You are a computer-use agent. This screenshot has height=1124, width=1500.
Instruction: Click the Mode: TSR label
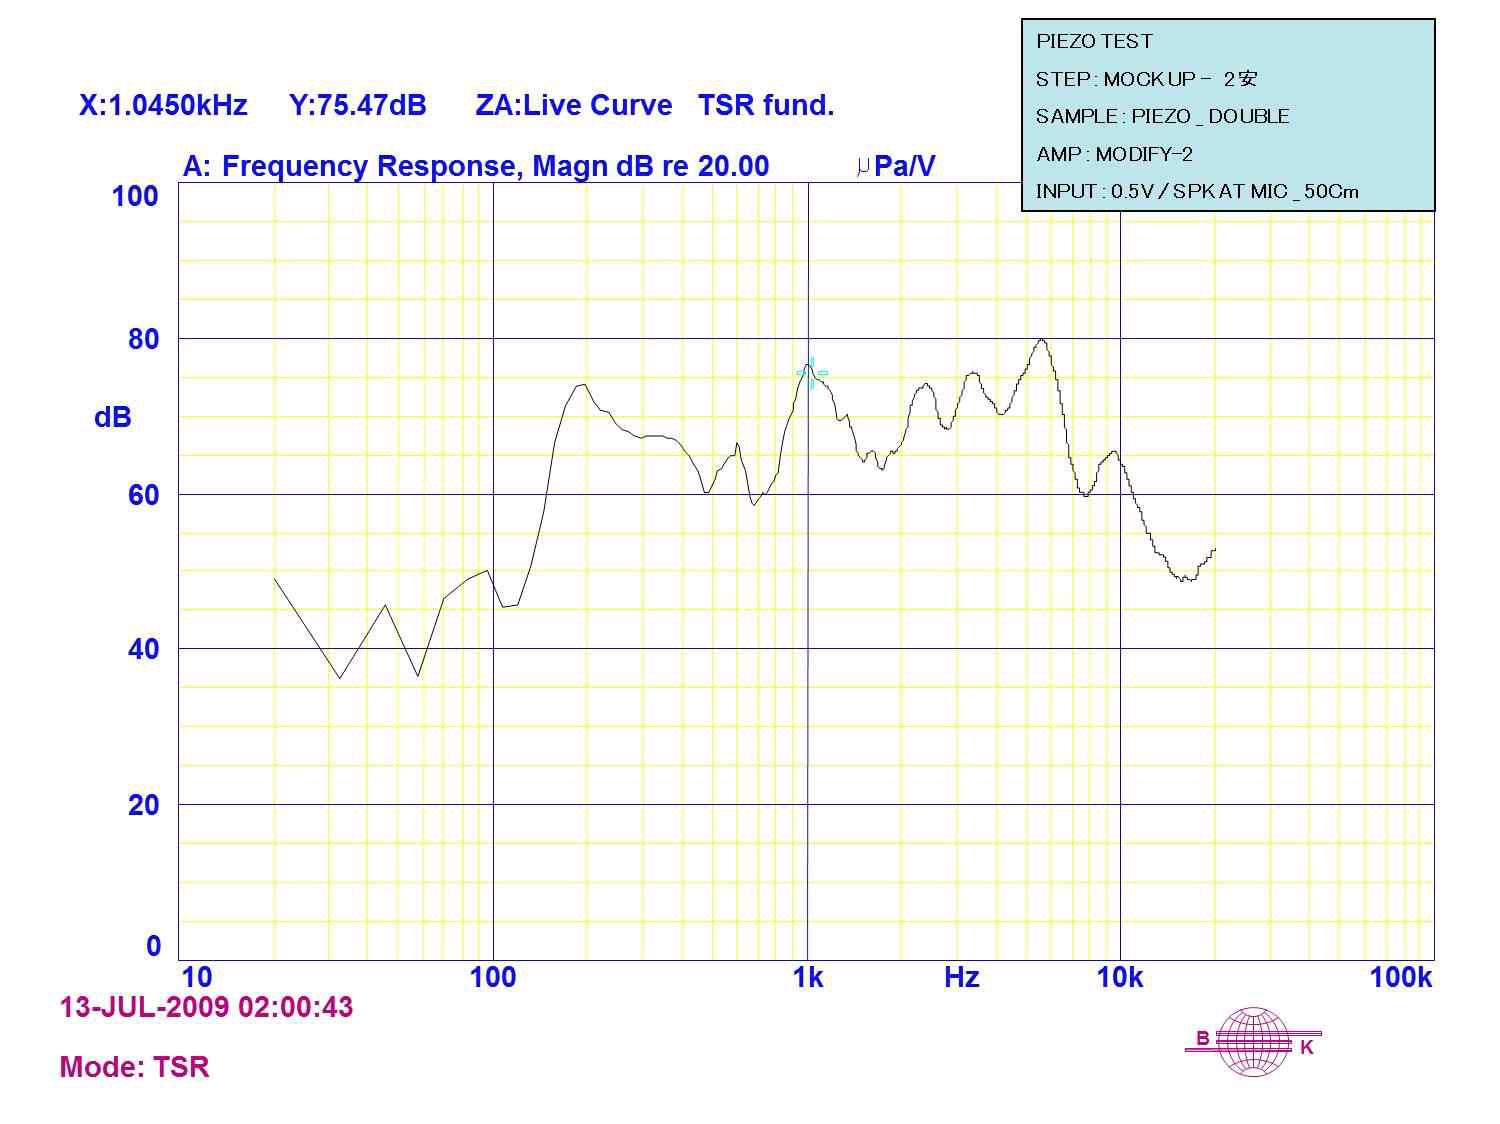click(135, 1068)
